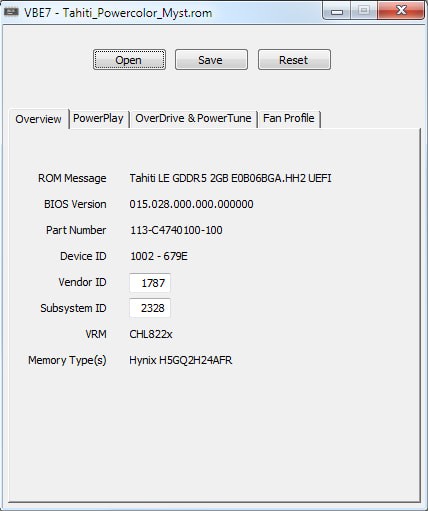Click the Device ID label

tap(83, 256)
